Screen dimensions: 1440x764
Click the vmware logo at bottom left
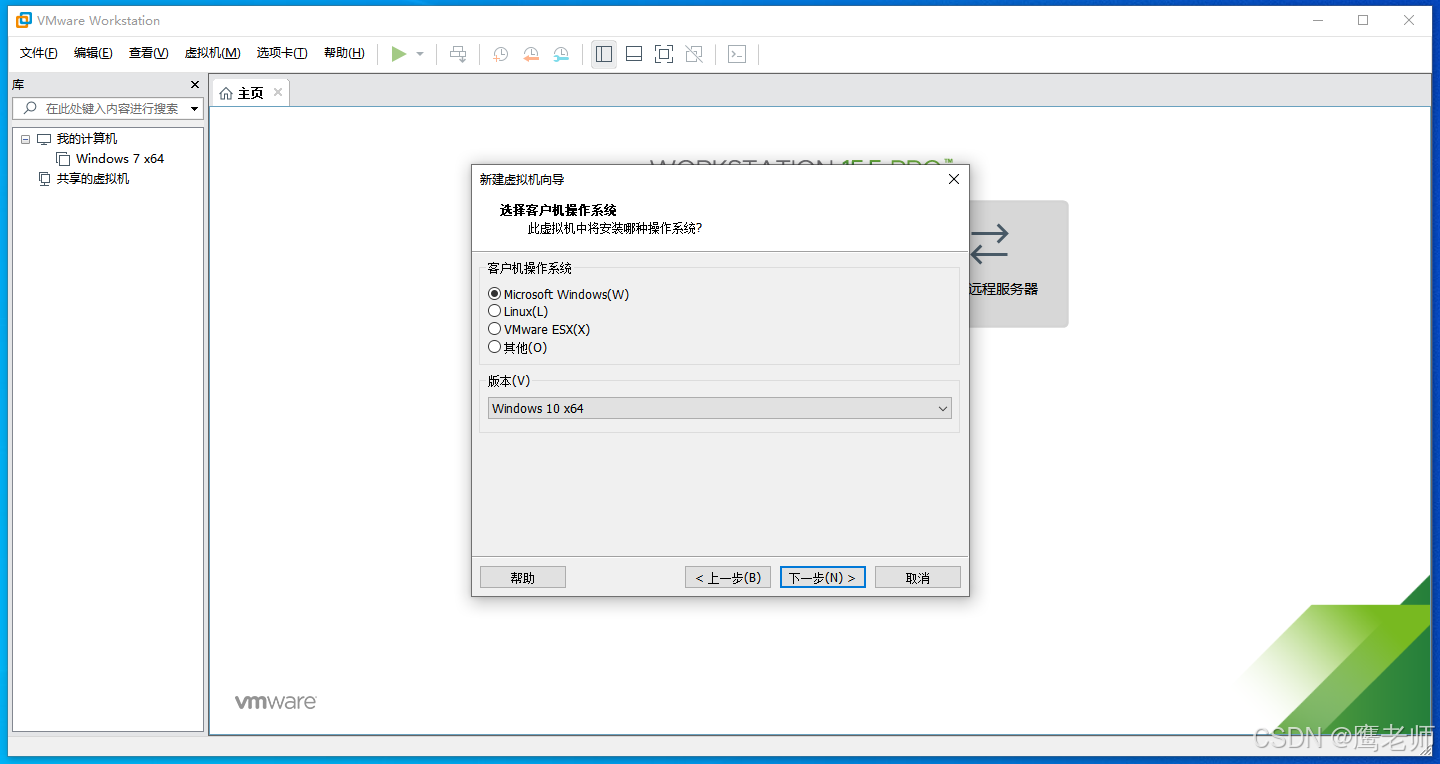coord(276,702)
